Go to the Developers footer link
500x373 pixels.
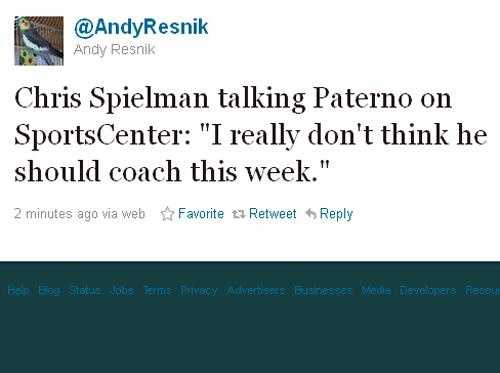(x=428, y=291)
